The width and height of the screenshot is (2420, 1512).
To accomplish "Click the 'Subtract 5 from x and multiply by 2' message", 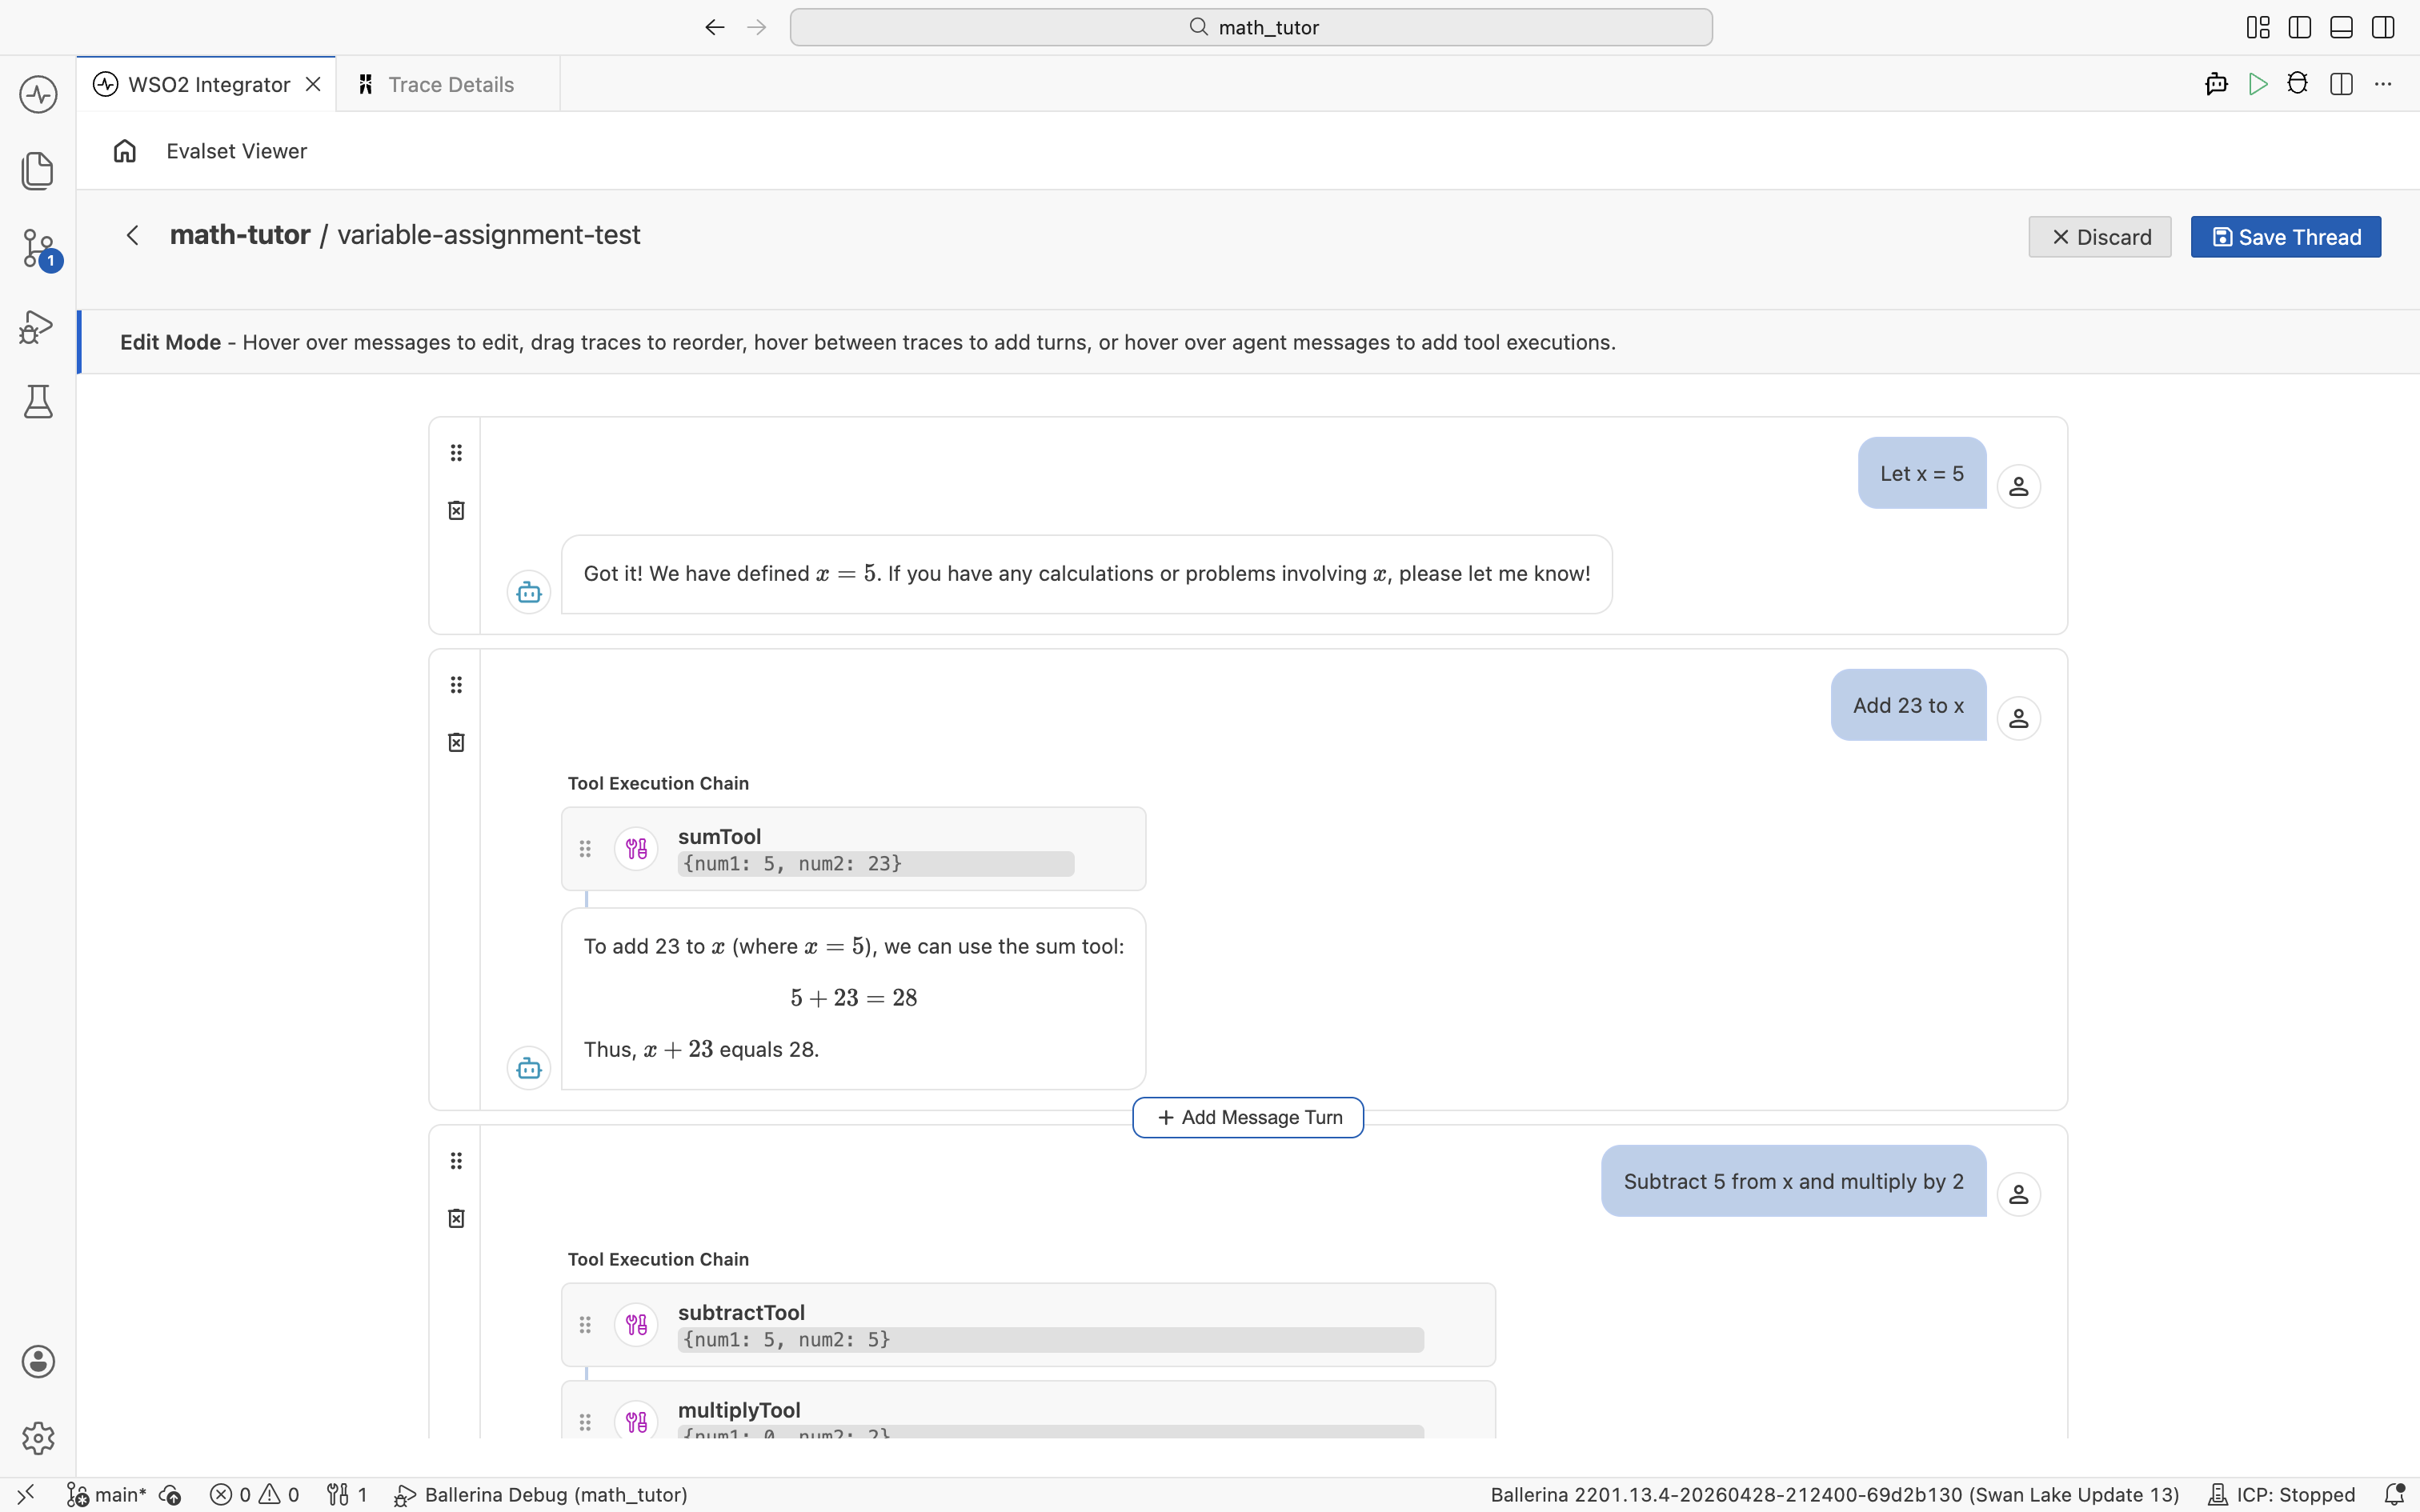I will 1793,1181.
